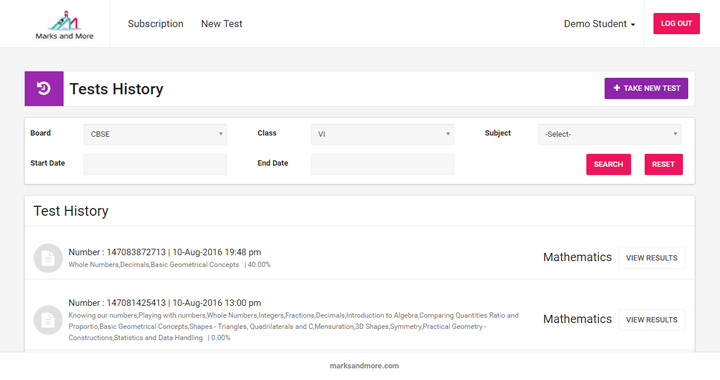720x380 pixels.
Task: Start a test with TAKE NEW TEST
Action: point(646,88)
